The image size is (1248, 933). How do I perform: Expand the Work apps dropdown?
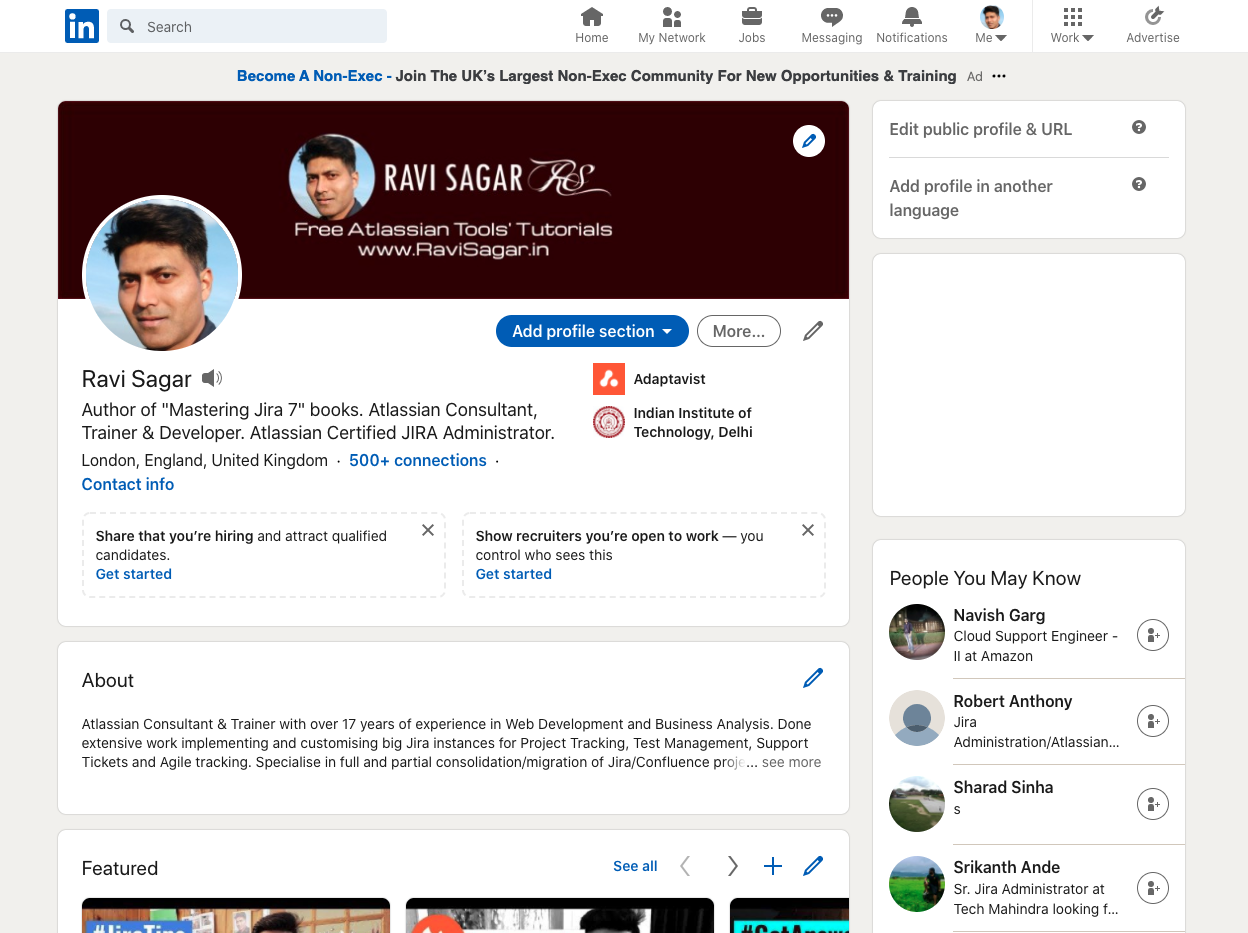[x=1072, y=26]
